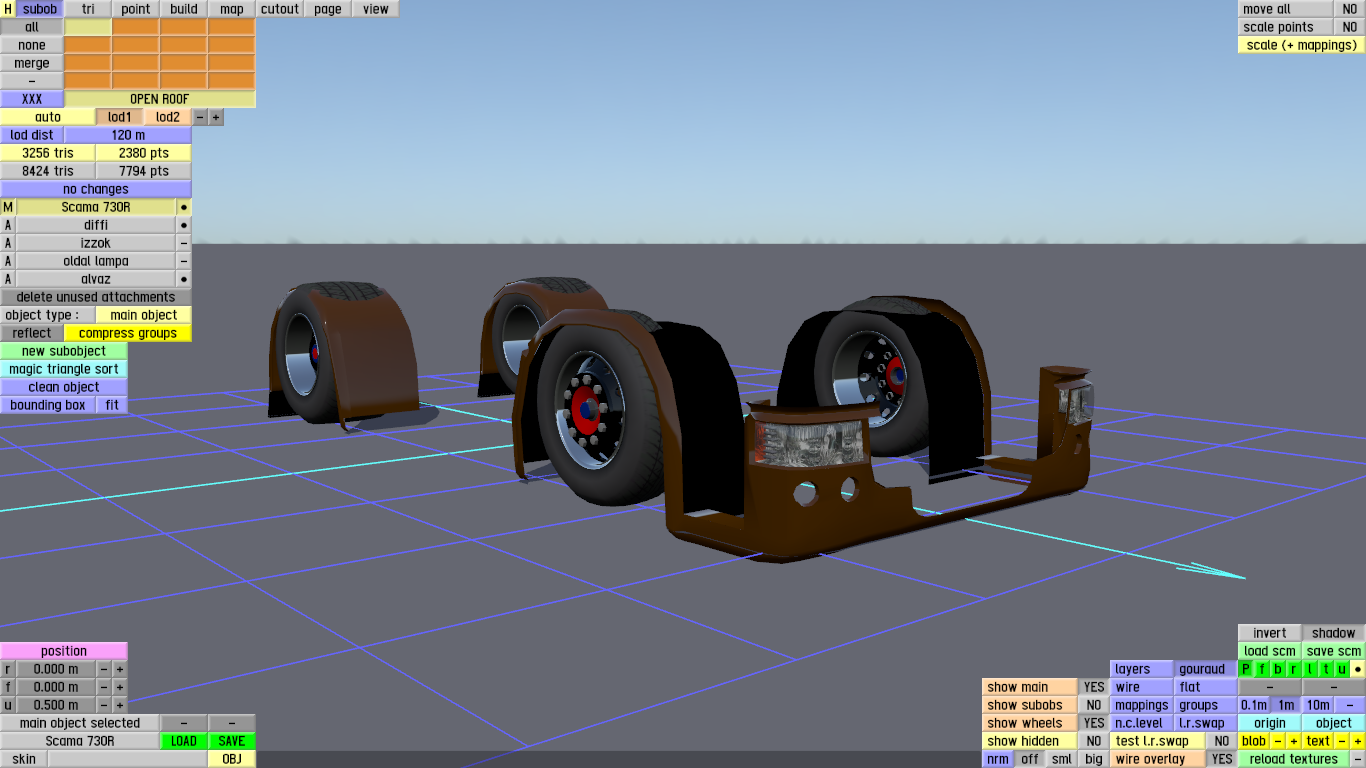Change the object type main object value

[x=144, y=315]
